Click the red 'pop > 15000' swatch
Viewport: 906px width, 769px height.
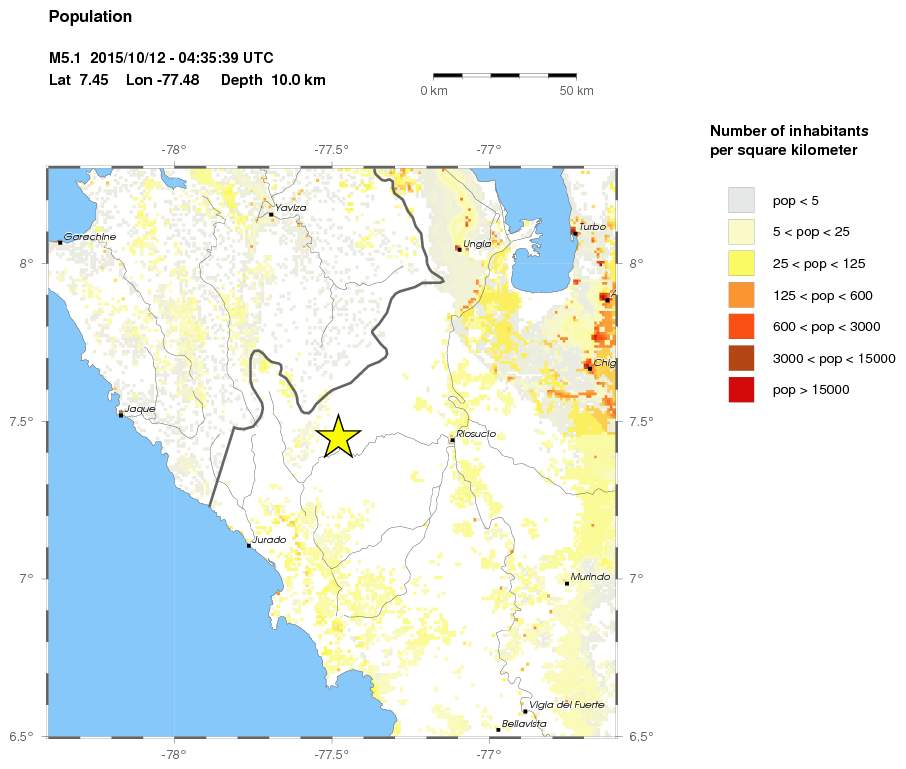pyautogui.click(x=741, y=389)
